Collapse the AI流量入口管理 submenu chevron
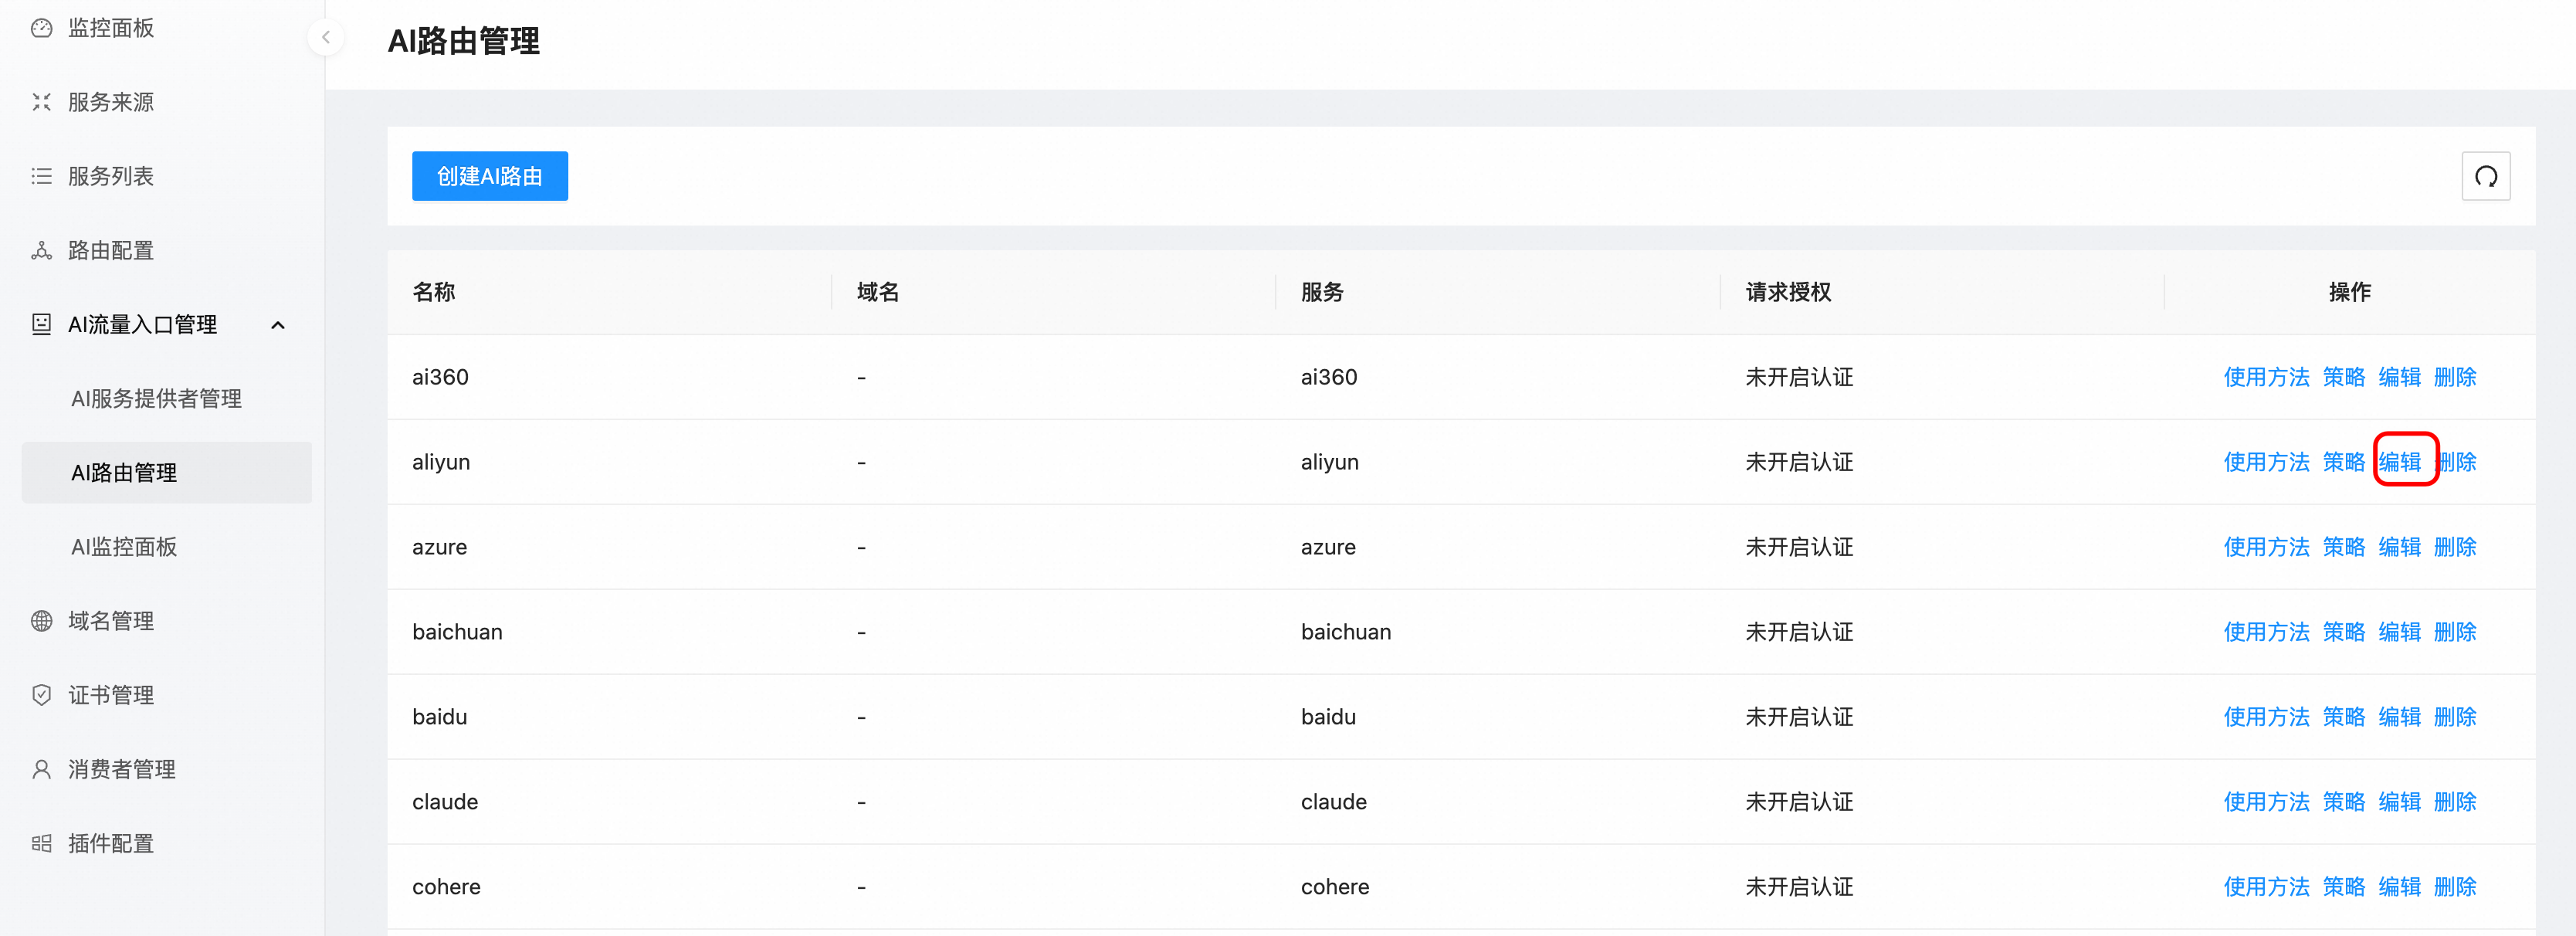The height and width of the screenshot is (936, 2576). tap(278, 325)
